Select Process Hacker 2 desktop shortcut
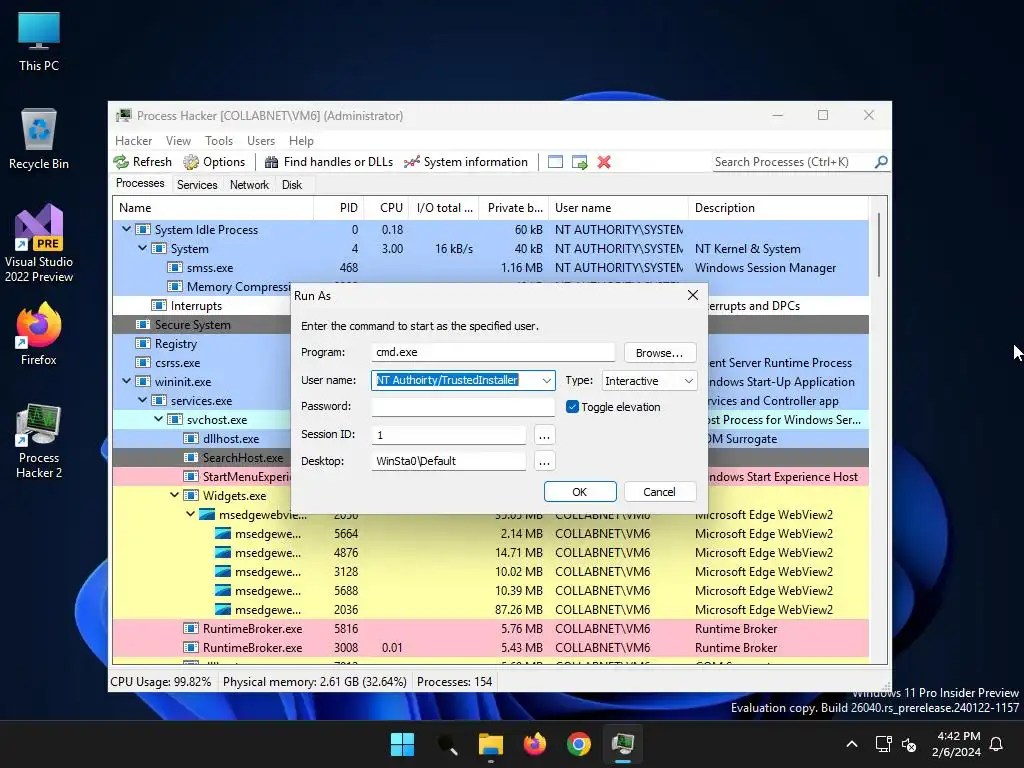The image size is (1024, 768). (39, 441)
